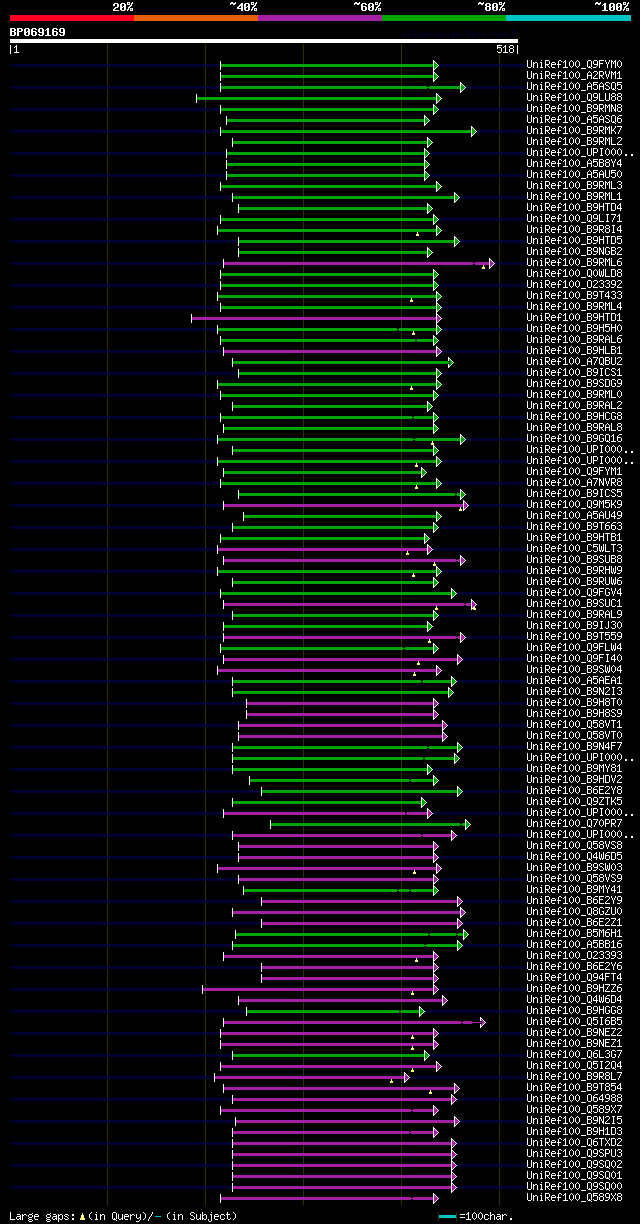Click the 518 query end position label
Screen dimensions: 640x1224
coord(504,49)
